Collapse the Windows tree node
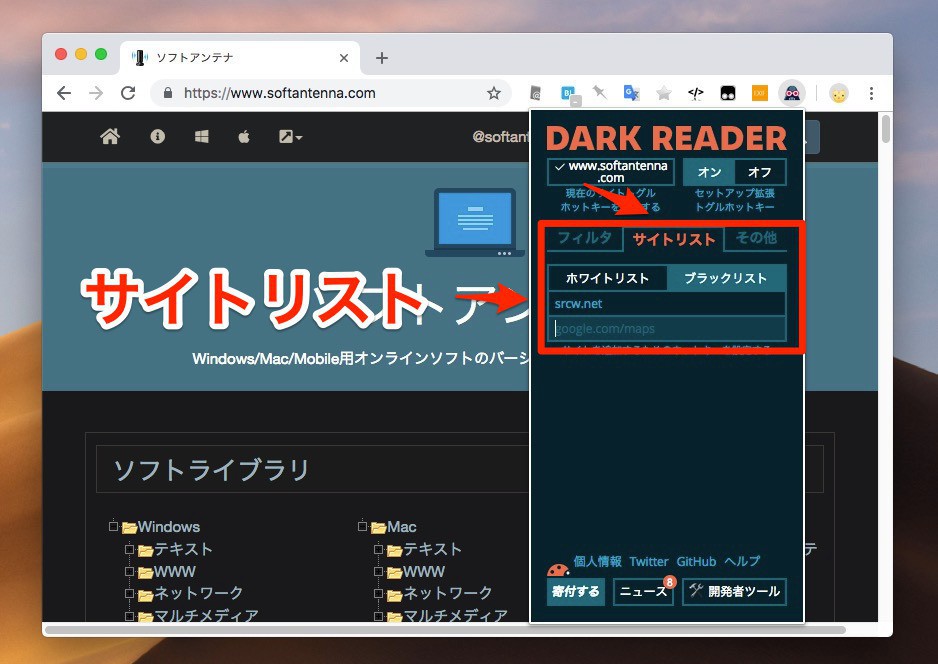 click(113, 526)
